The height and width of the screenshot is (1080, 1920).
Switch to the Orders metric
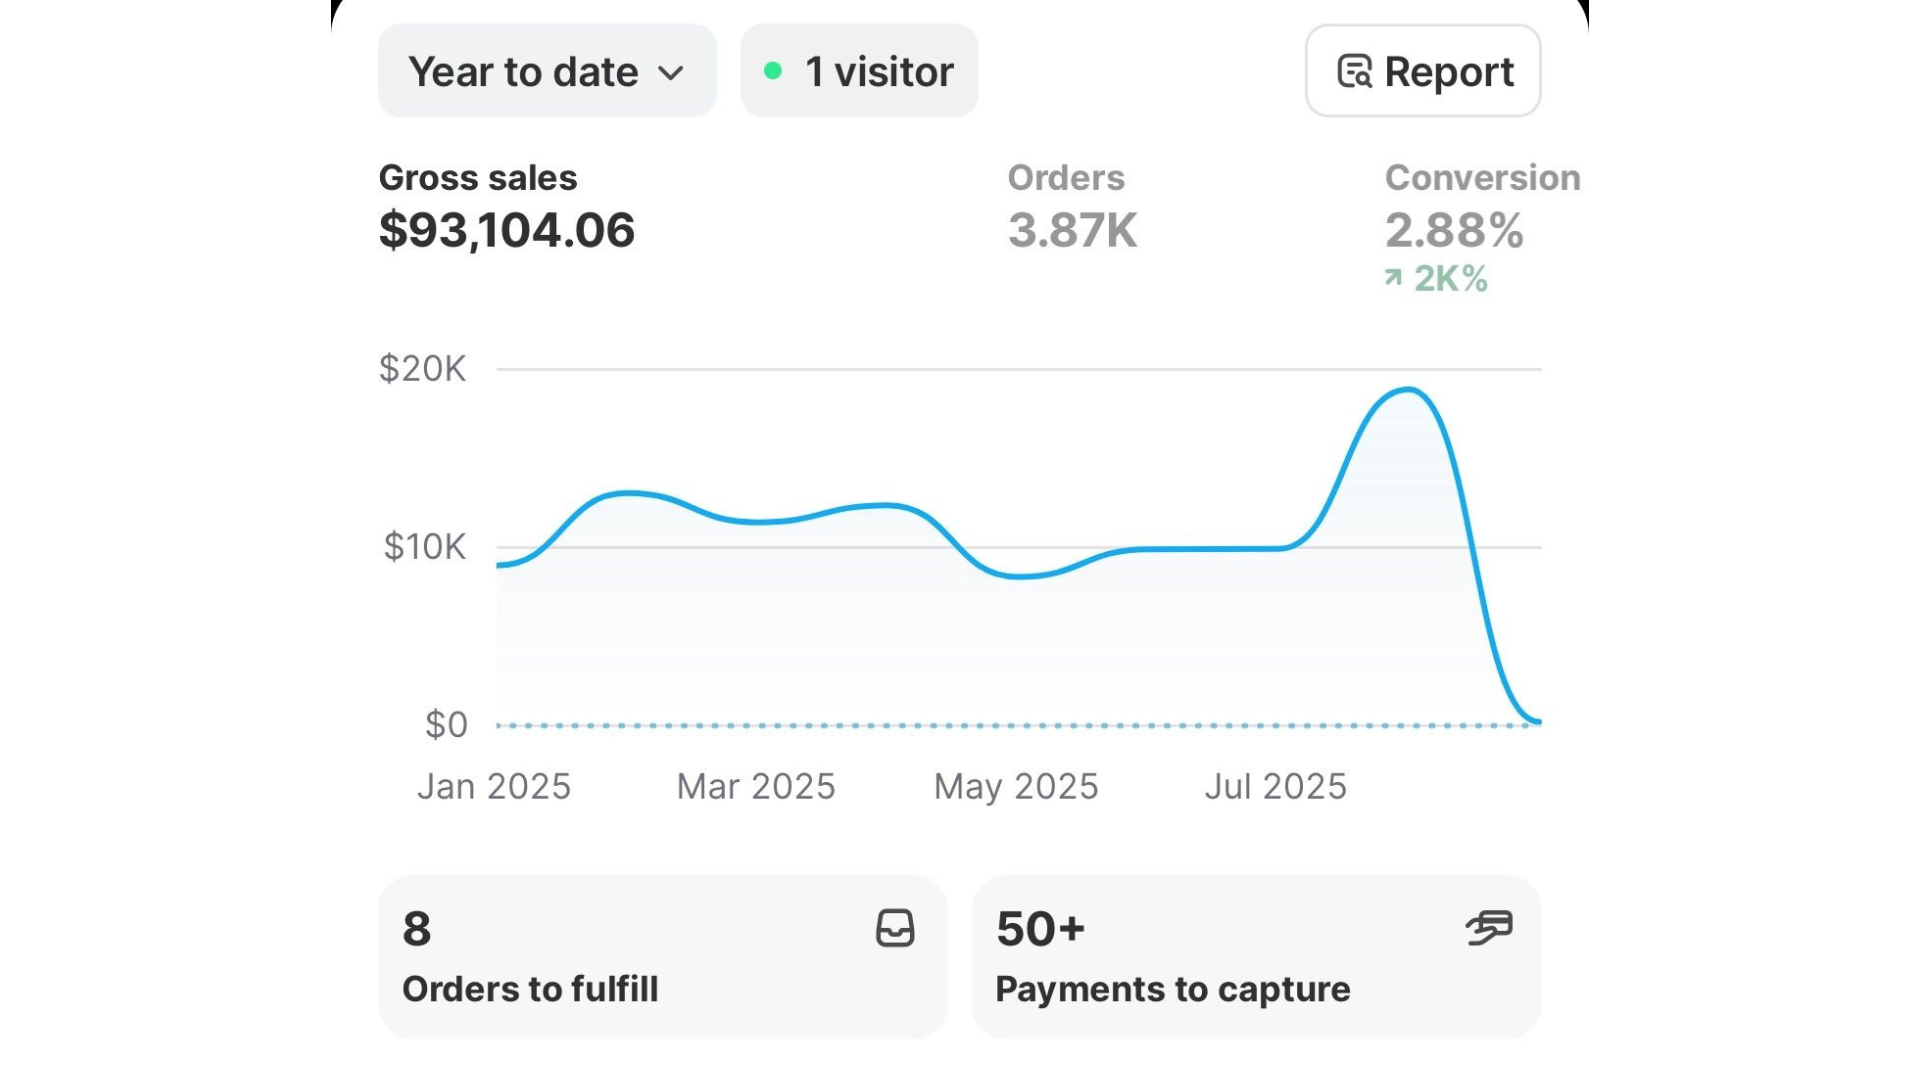[x=1065, y=178]
